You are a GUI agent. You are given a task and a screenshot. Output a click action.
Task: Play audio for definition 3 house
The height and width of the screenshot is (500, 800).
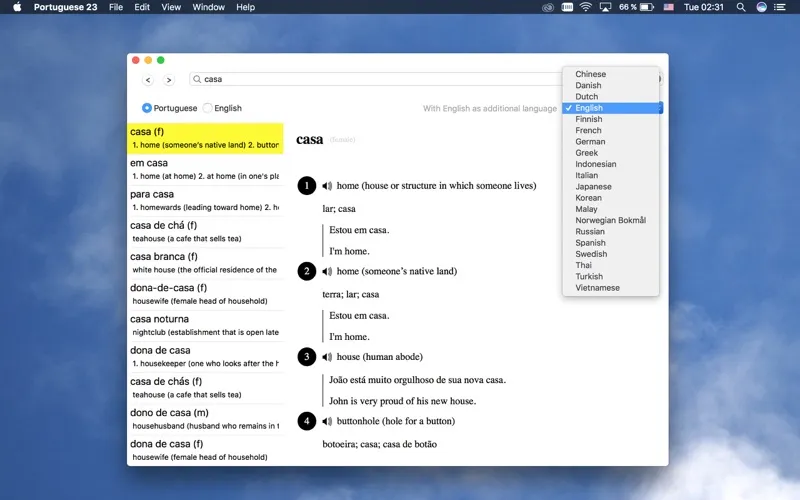[327, 357]
